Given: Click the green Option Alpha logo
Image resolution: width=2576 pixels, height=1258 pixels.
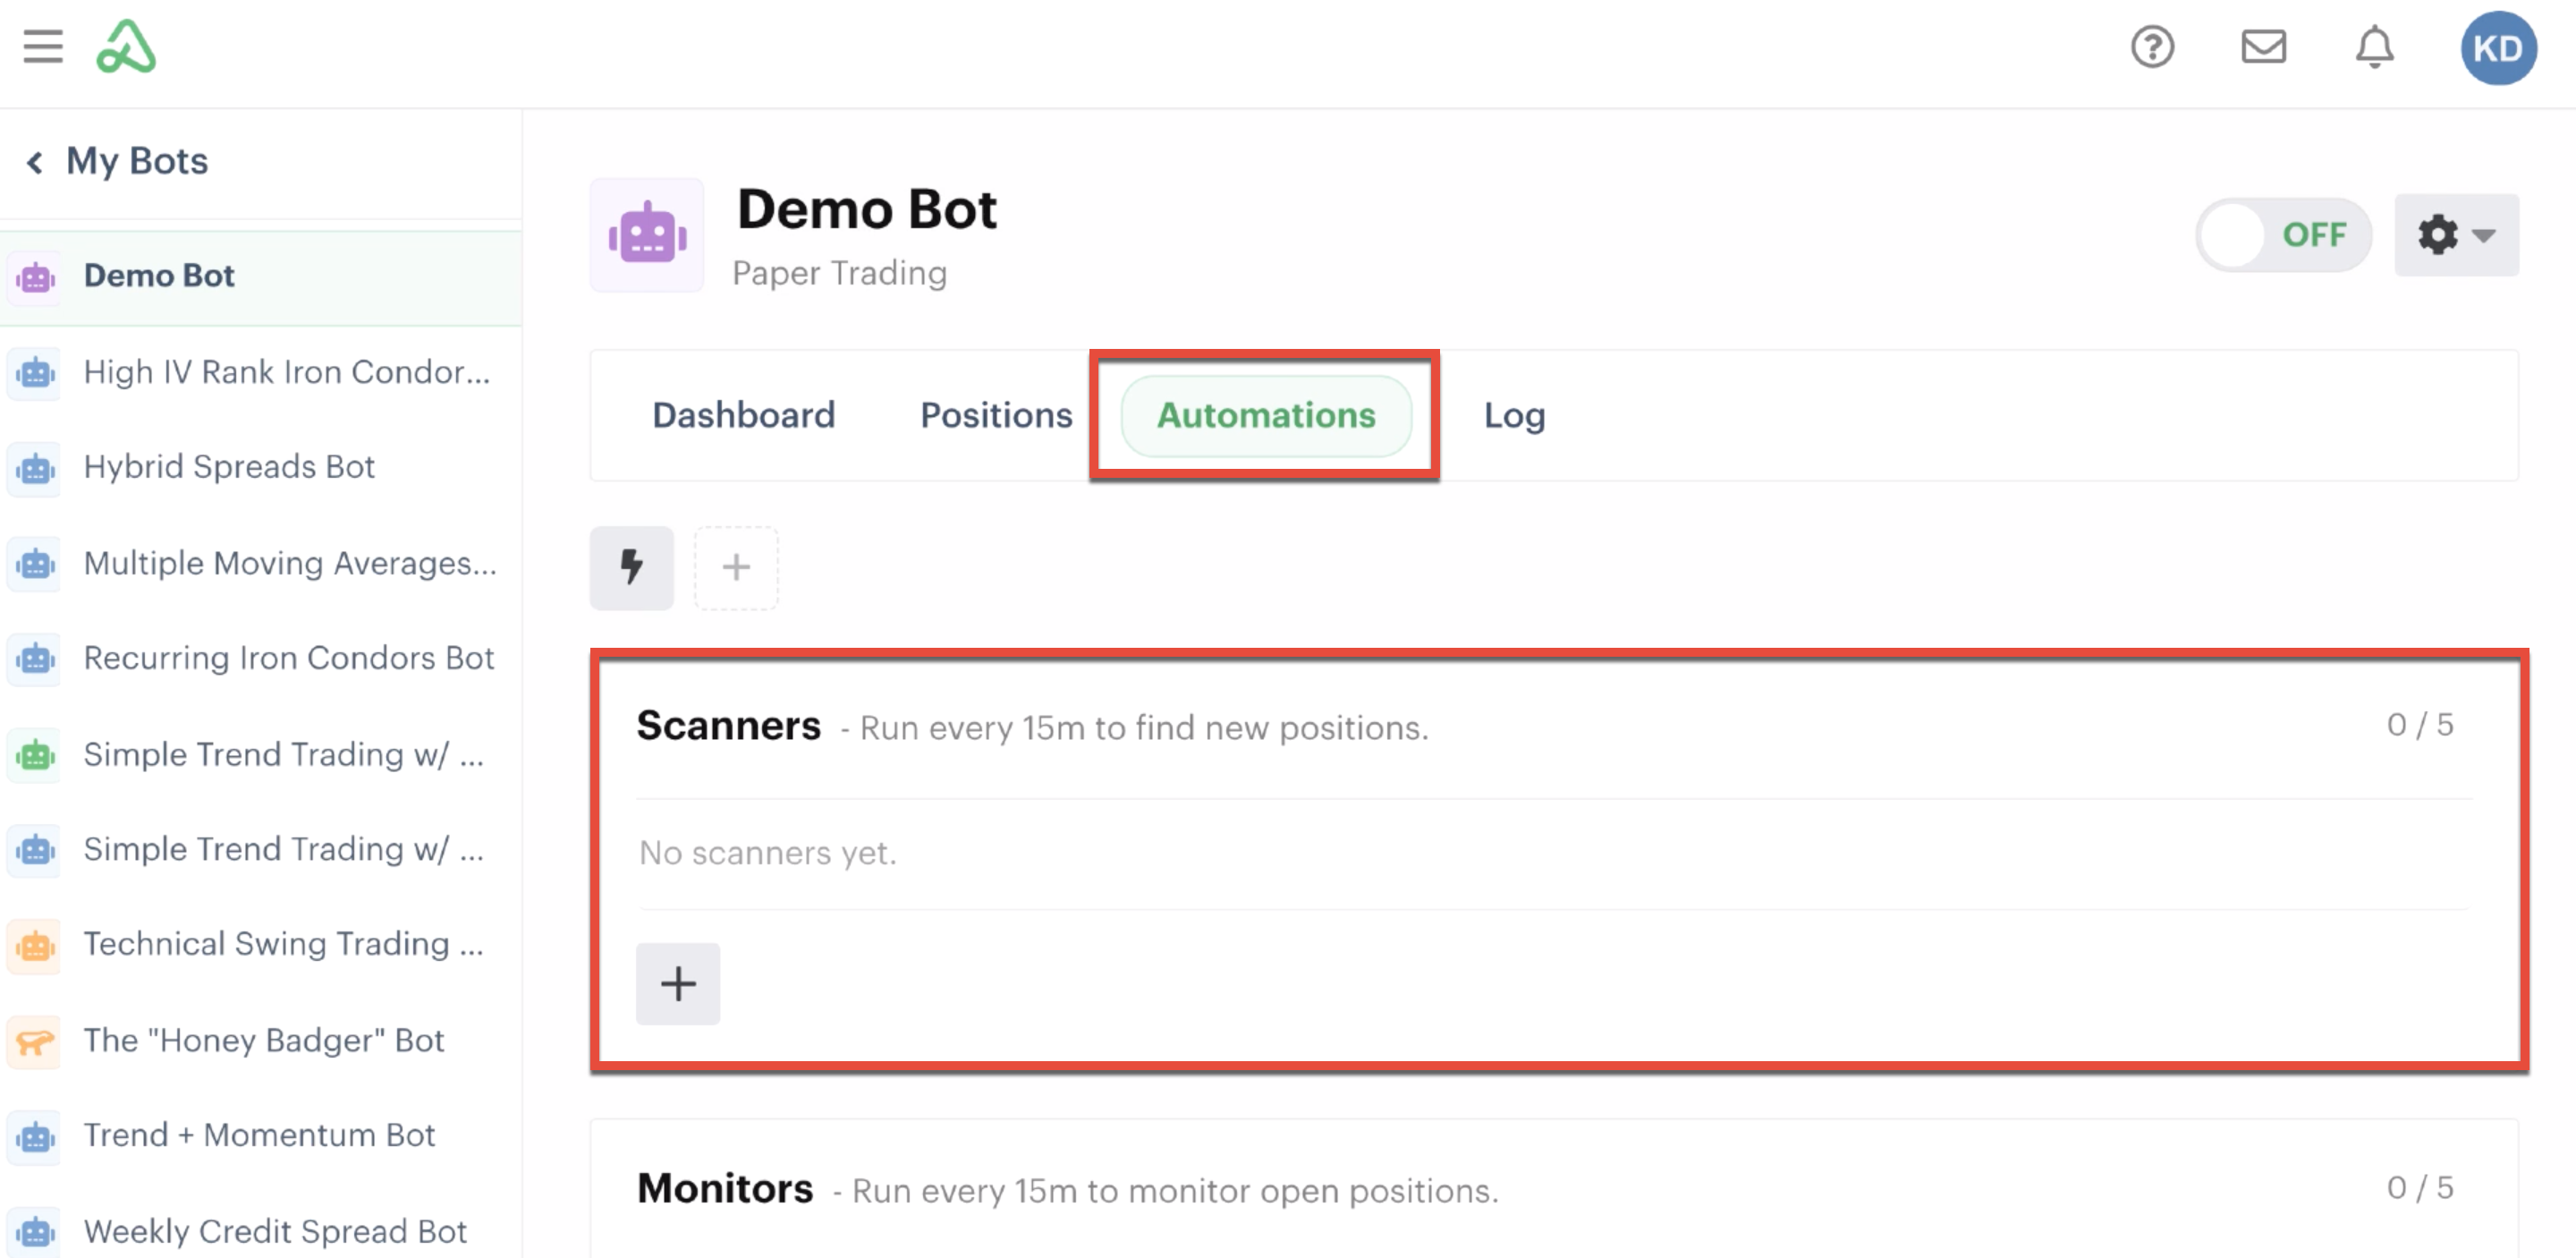Looking at the screenshot, I should (x=126, y=47).
